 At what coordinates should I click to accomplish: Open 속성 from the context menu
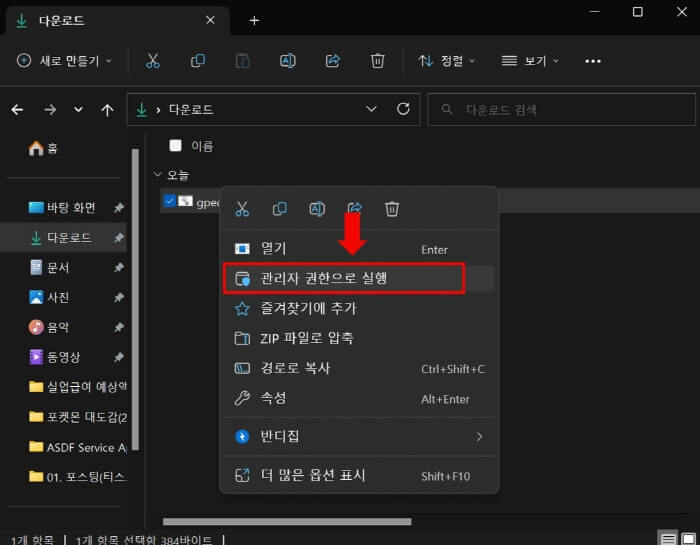pos(360,398)
